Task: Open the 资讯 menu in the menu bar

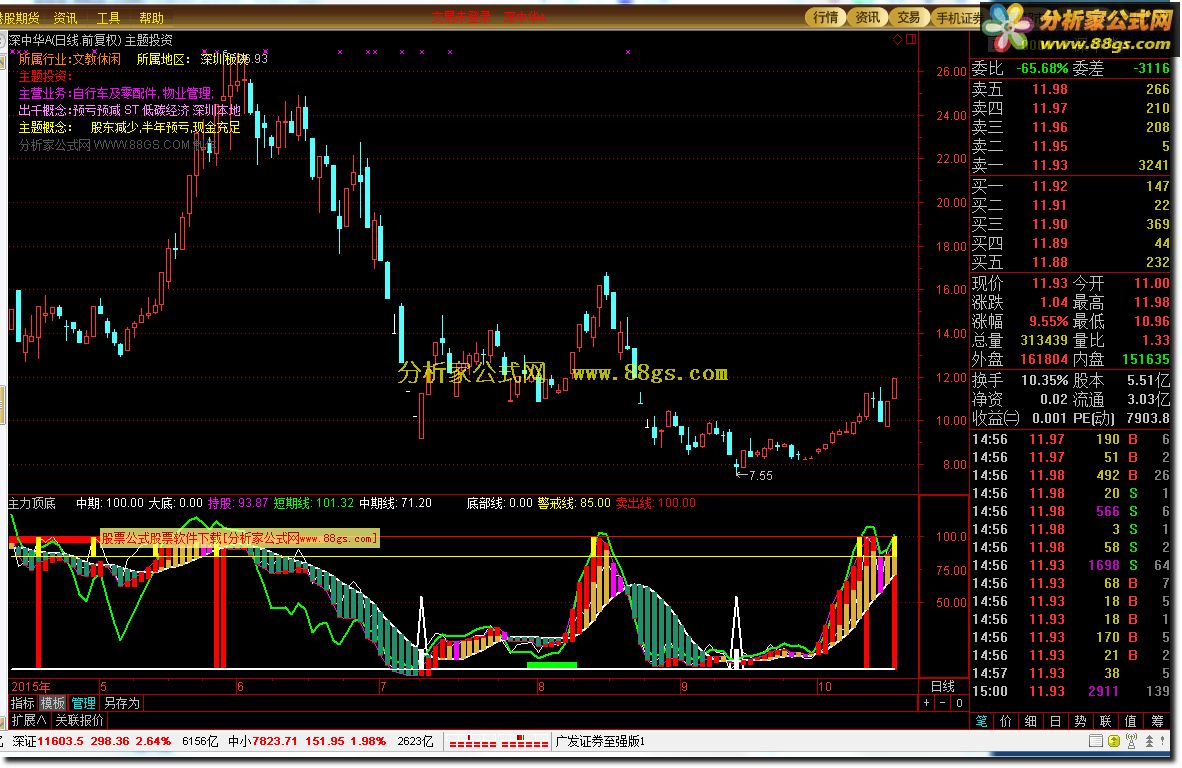Action: [x=65, y=17]
